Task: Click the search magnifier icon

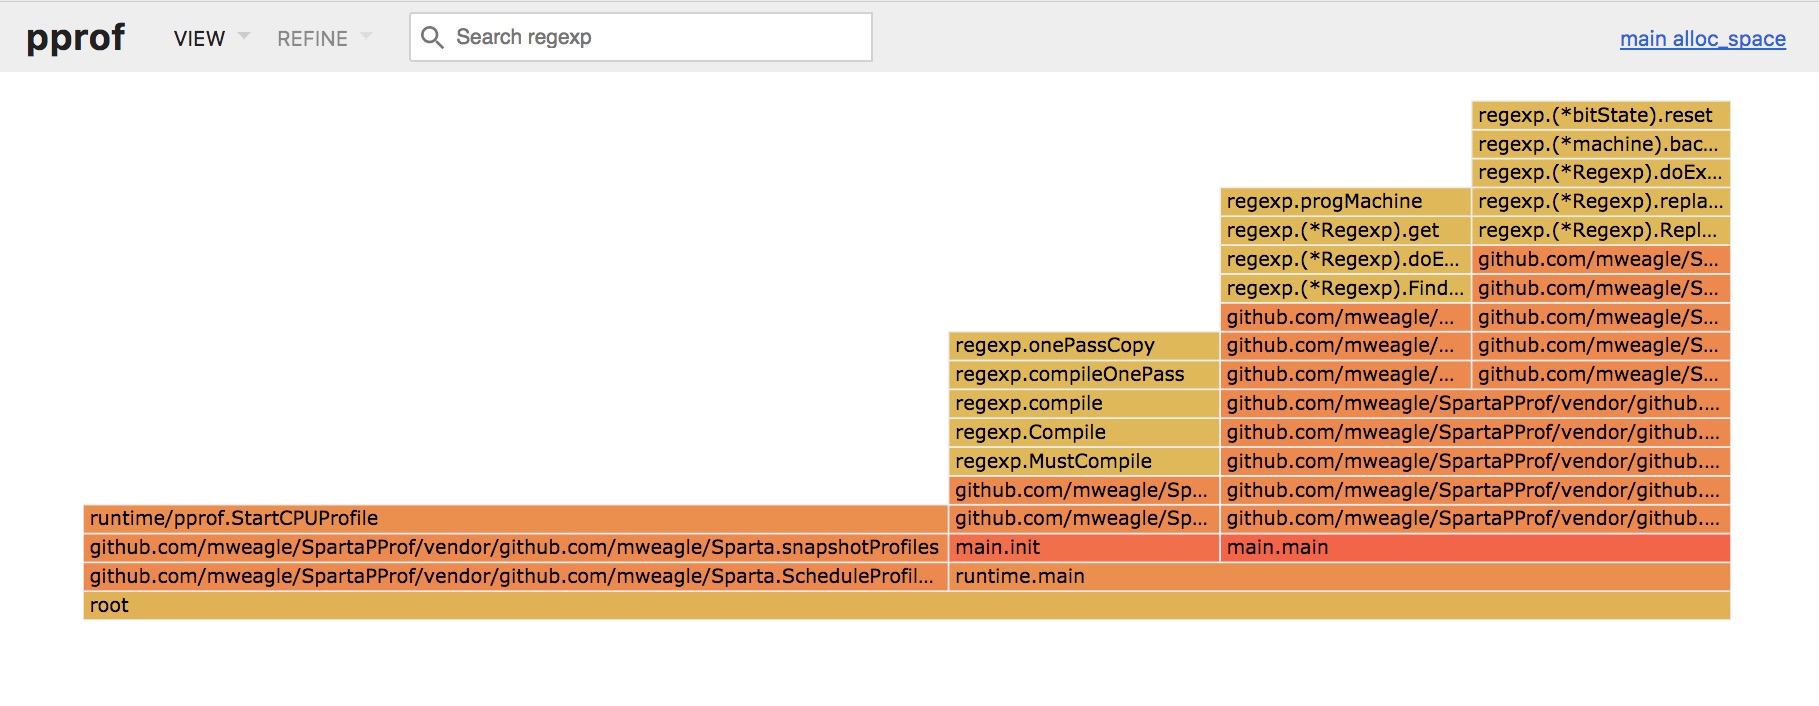Action: point(432,38)
